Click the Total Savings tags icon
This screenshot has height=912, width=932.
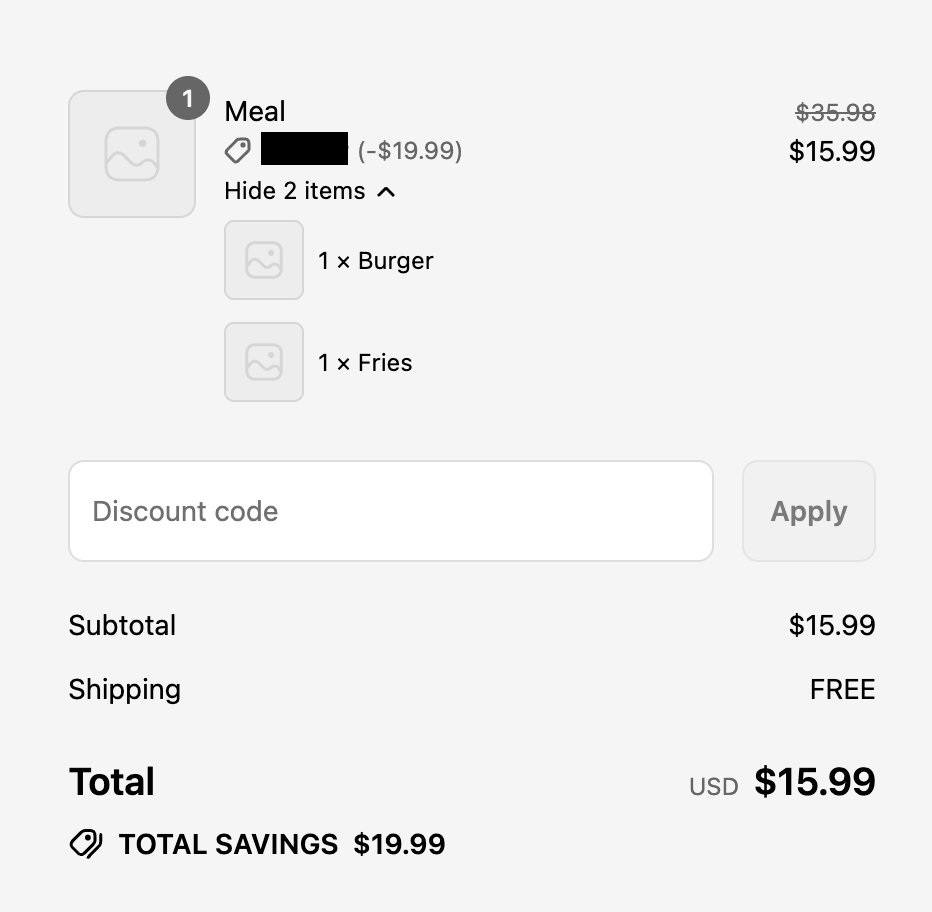tap(86, 844)
